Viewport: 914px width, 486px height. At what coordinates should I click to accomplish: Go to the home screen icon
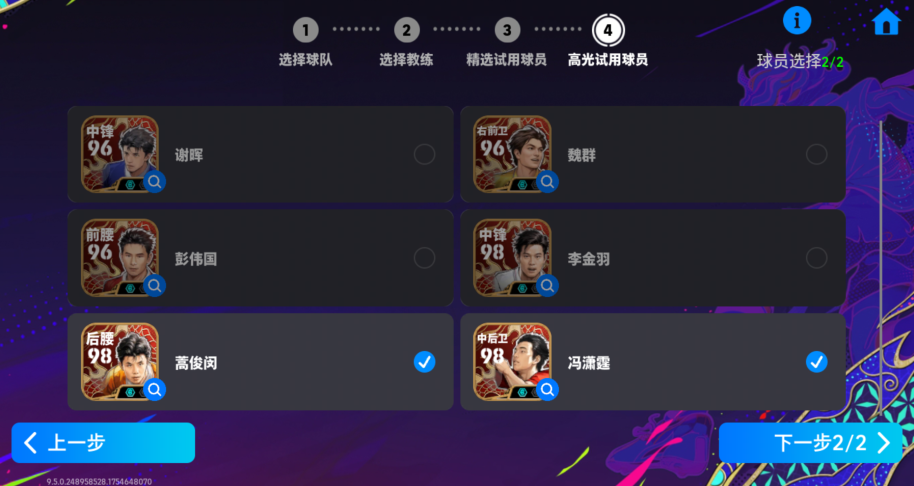pos(886,22)
